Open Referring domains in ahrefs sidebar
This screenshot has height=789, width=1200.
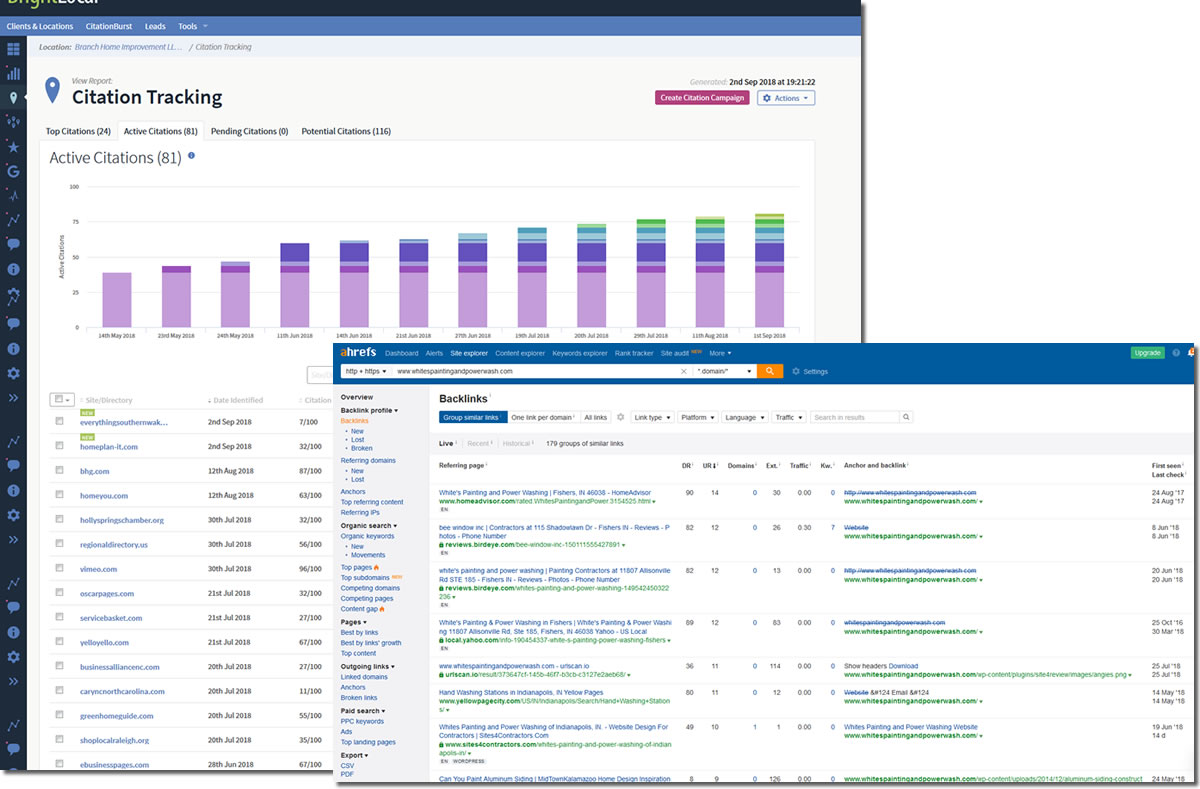click(x=368, y=461)
